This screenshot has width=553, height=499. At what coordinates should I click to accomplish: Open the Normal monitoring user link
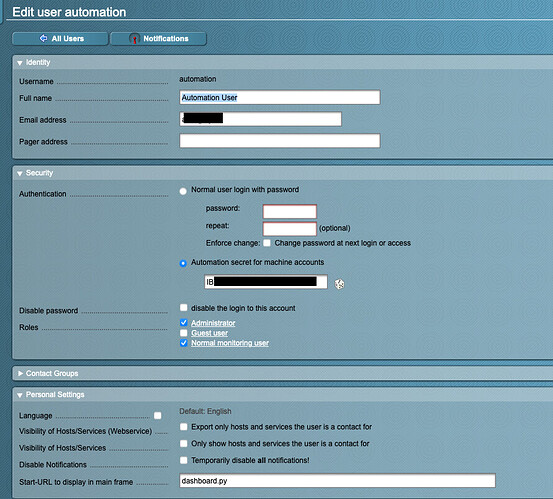point(230,343)
